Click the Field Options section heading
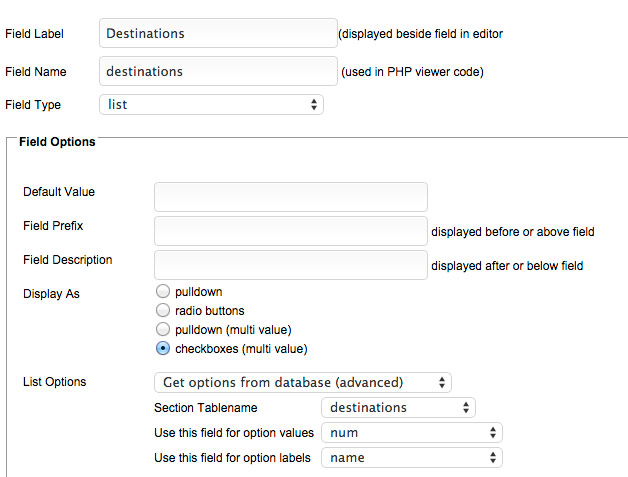628x477 pixels. [x=57, y=142]
